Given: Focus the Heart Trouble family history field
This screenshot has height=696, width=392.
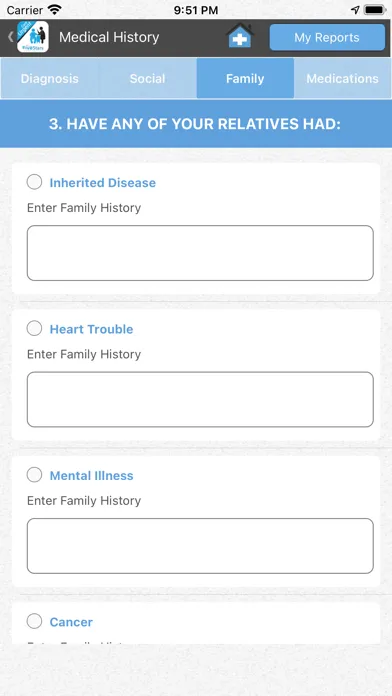Looking at the screenshot, I should point(200,399).
